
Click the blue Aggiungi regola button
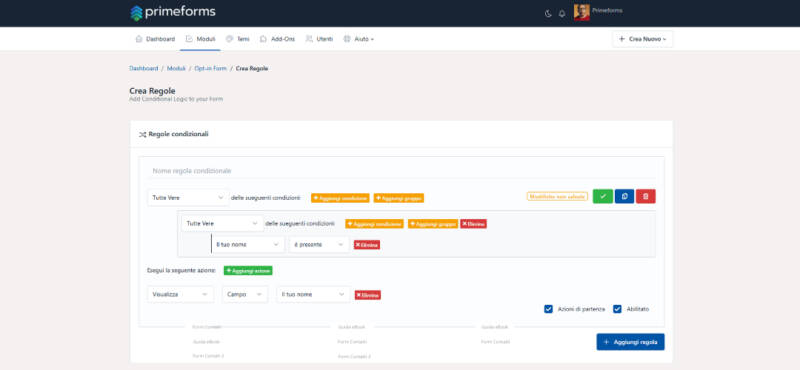click(x=631, y=342)
